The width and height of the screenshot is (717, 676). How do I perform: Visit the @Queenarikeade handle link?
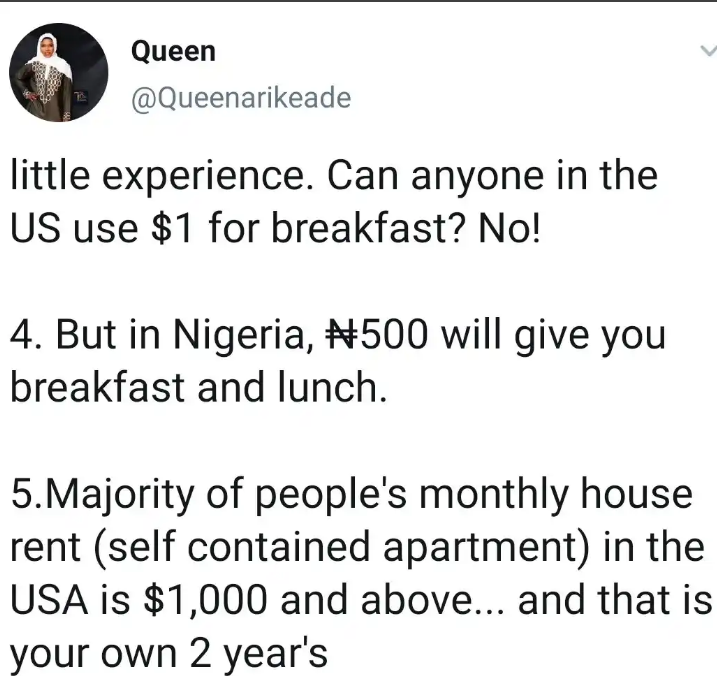(241, 98)
